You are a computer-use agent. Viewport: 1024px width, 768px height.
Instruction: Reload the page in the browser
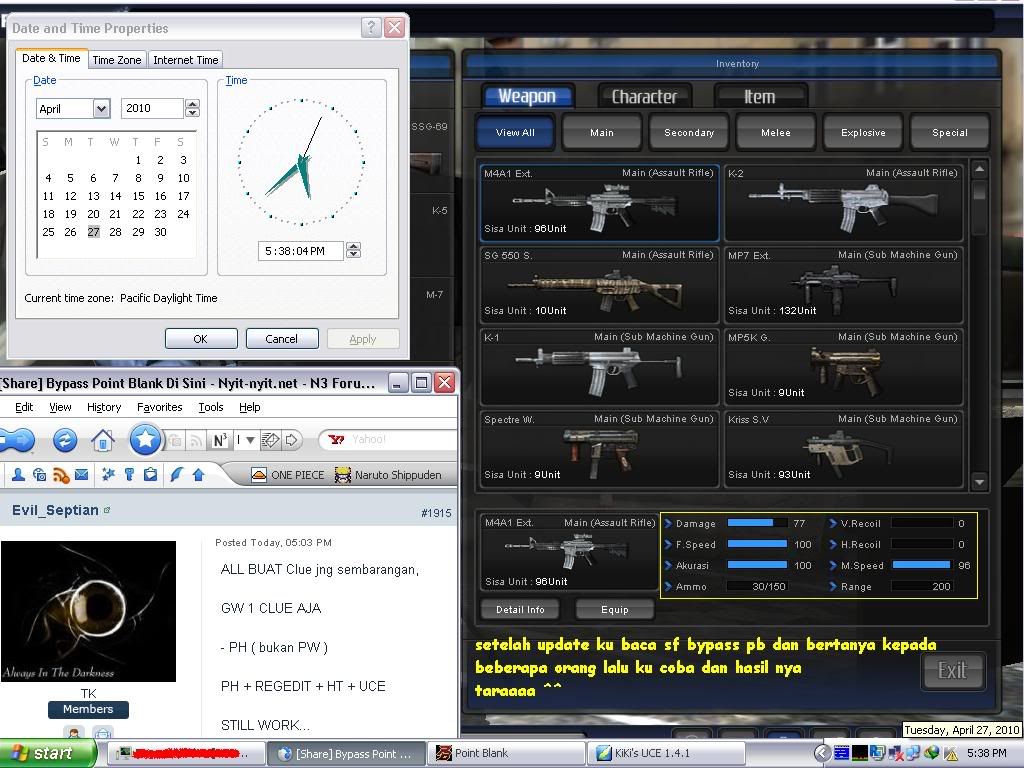click(x=65, y=440)
